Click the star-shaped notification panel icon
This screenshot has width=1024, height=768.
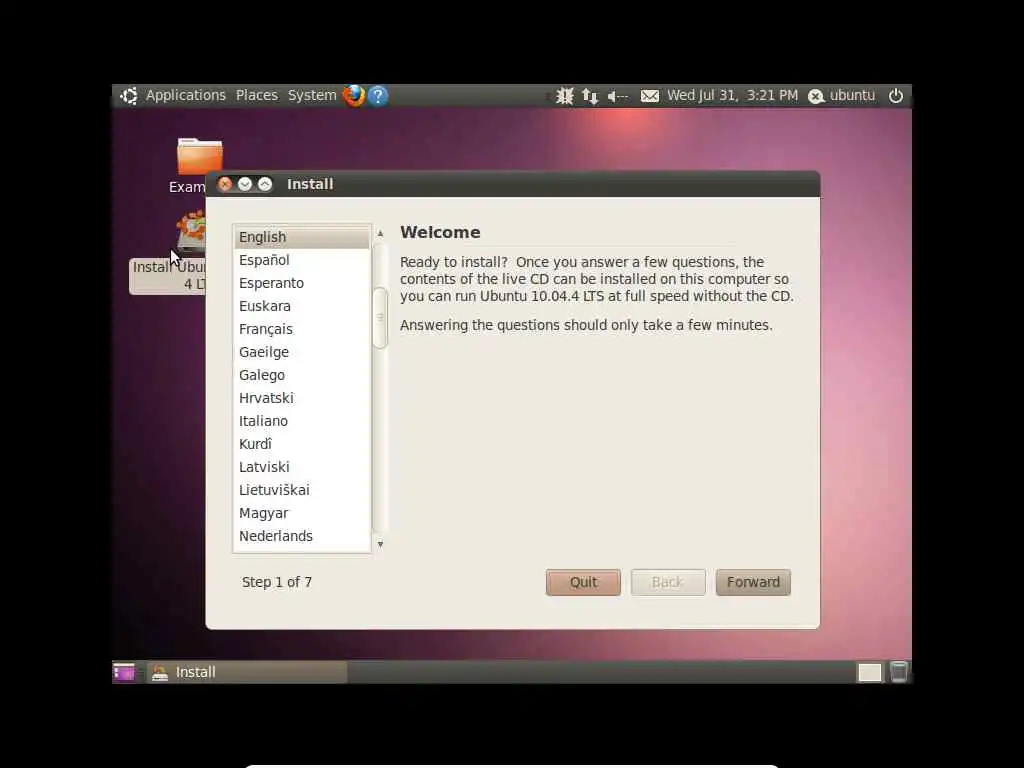click(x=564, y=96)
